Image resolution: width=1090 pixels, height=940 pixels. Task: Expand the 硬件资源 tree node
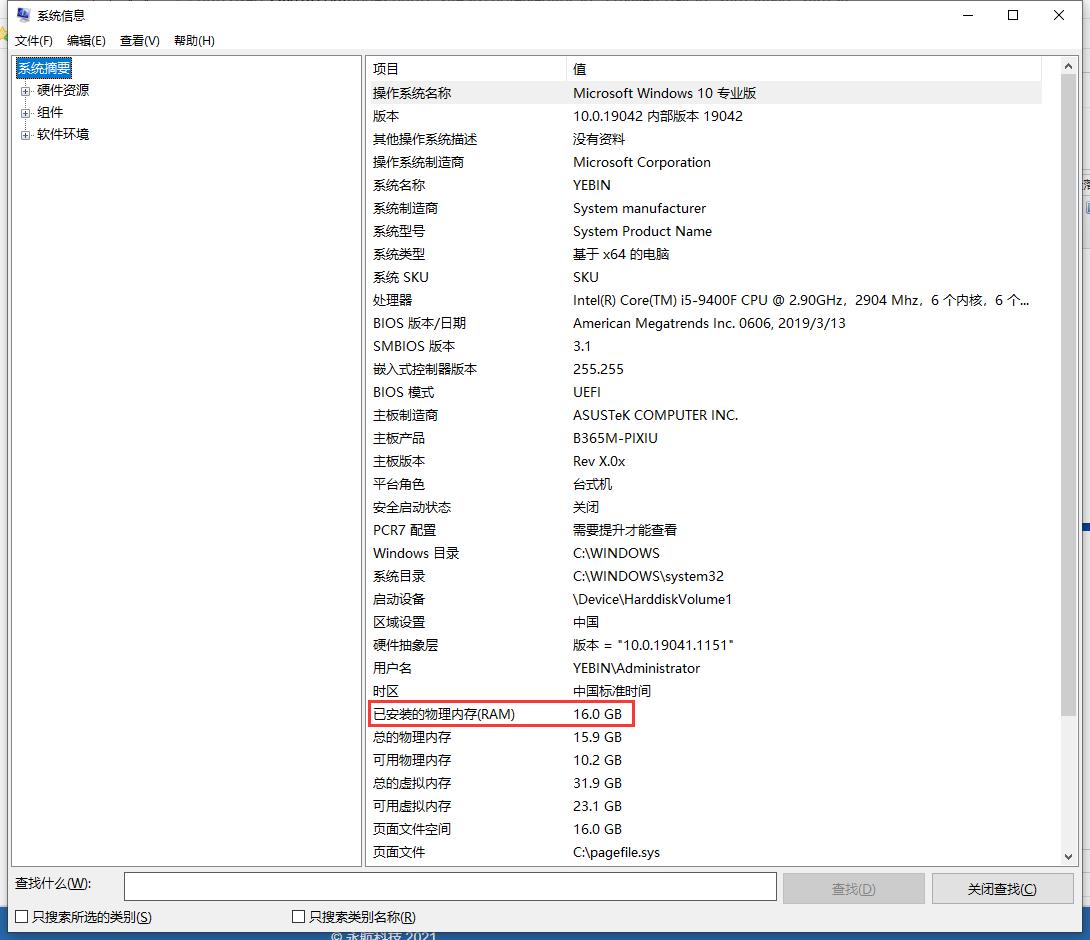coord(26,91)
